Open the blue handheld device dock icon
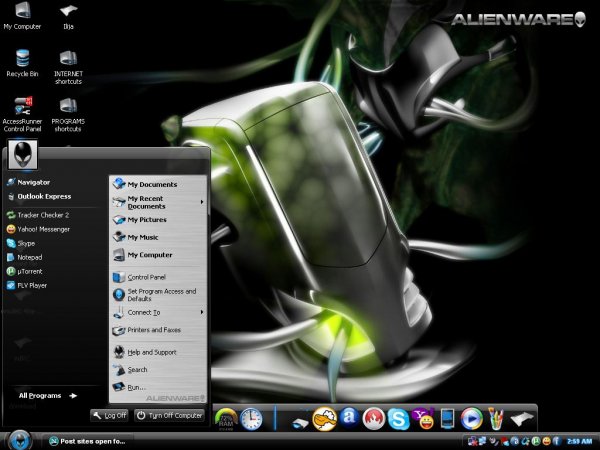This screenshot has height=450, width=600. [447, 419]
